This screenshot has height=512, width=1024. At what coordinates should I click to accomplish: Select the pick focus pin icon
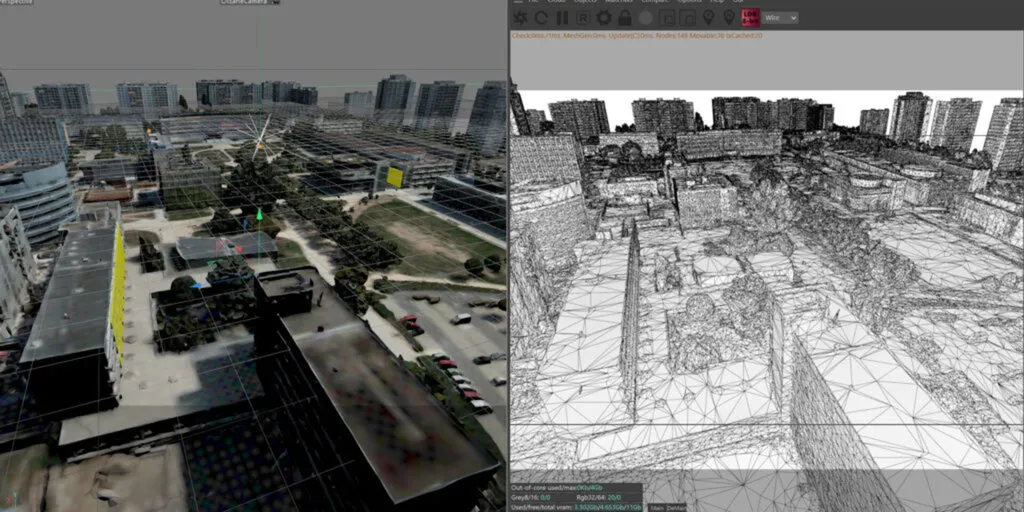pyautogui.click(x=709, y=18)
